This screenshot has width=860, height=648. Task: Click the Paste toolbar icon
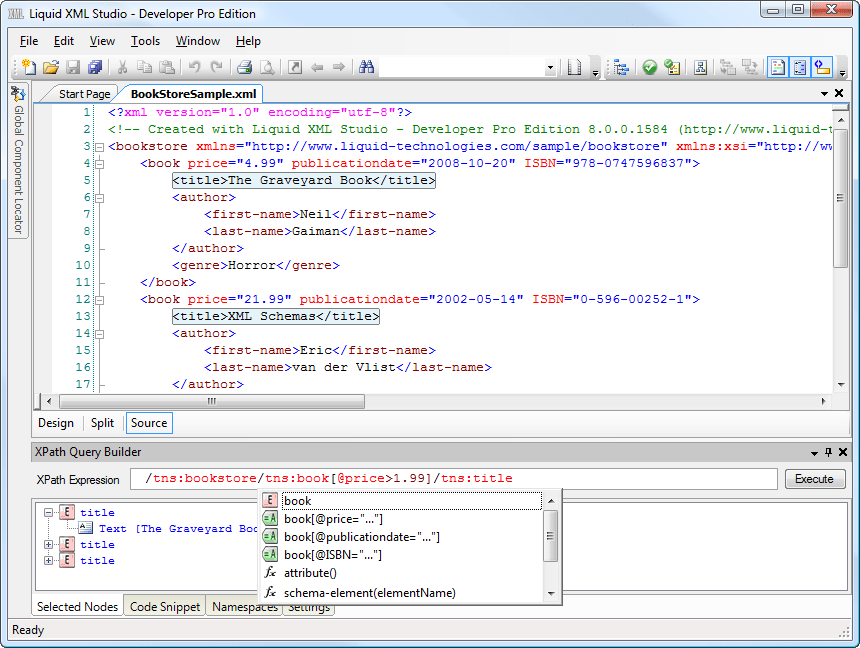(168, 67)
